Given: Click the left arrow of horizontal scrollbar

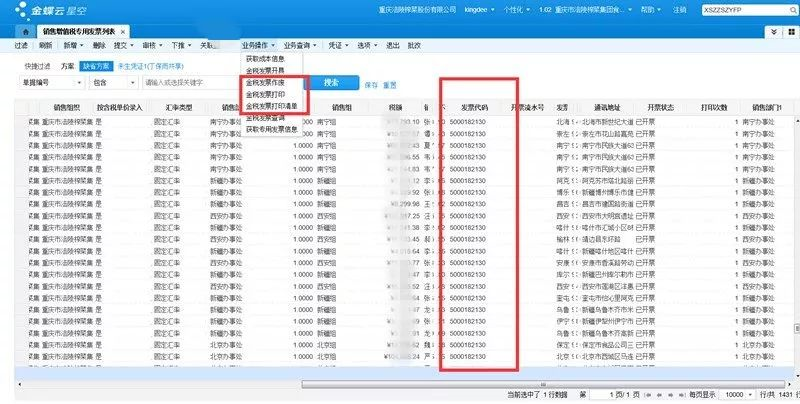Looking at the screenshot, I should pyautogui.click(x=19, y=384).
